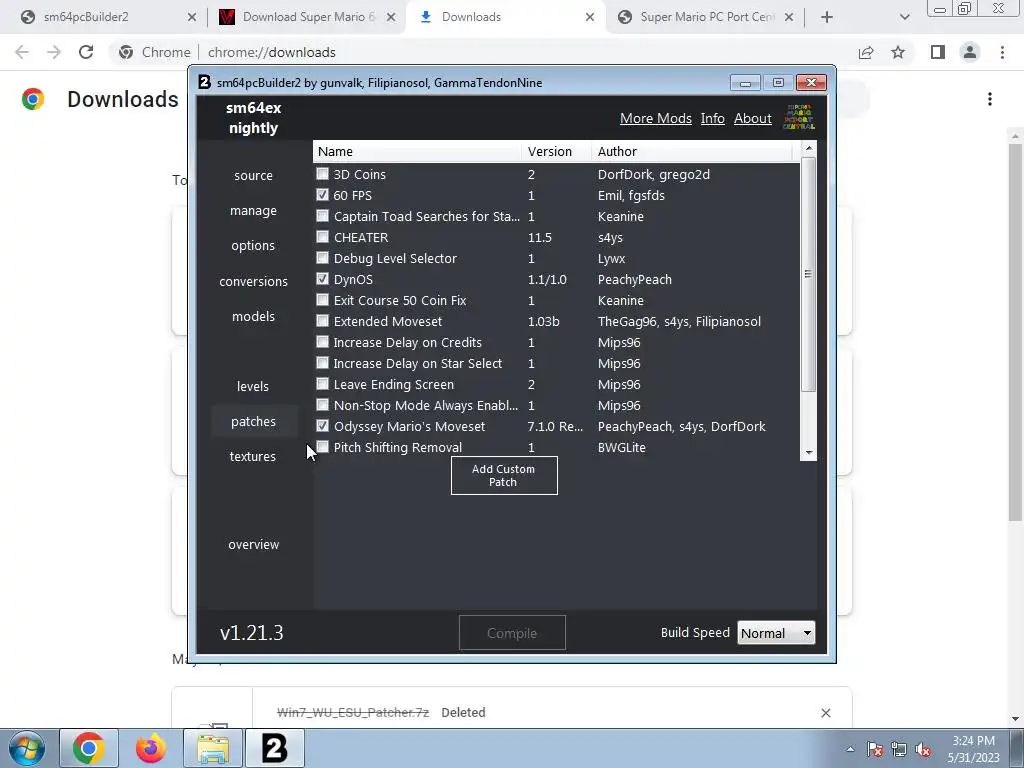This screenshot has width=1024, height=768.
Task: Open the Build Speed dropdown
Action: (776, 633)
